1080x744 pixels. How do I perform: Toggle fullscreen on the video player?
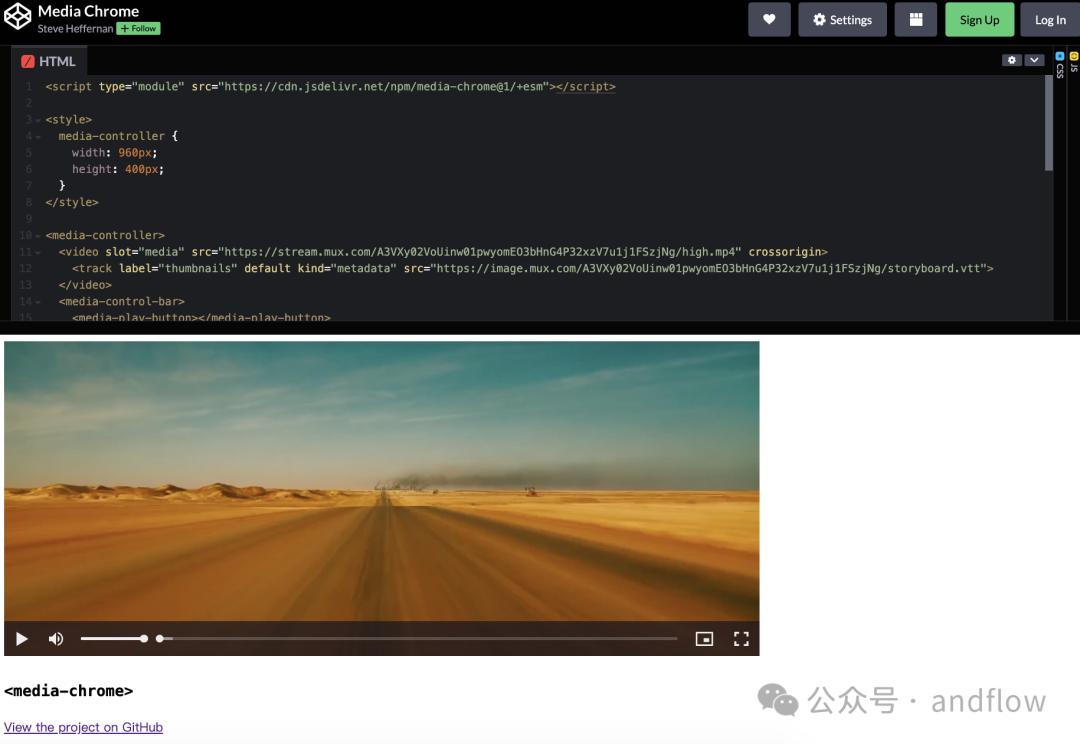(741, 638)
